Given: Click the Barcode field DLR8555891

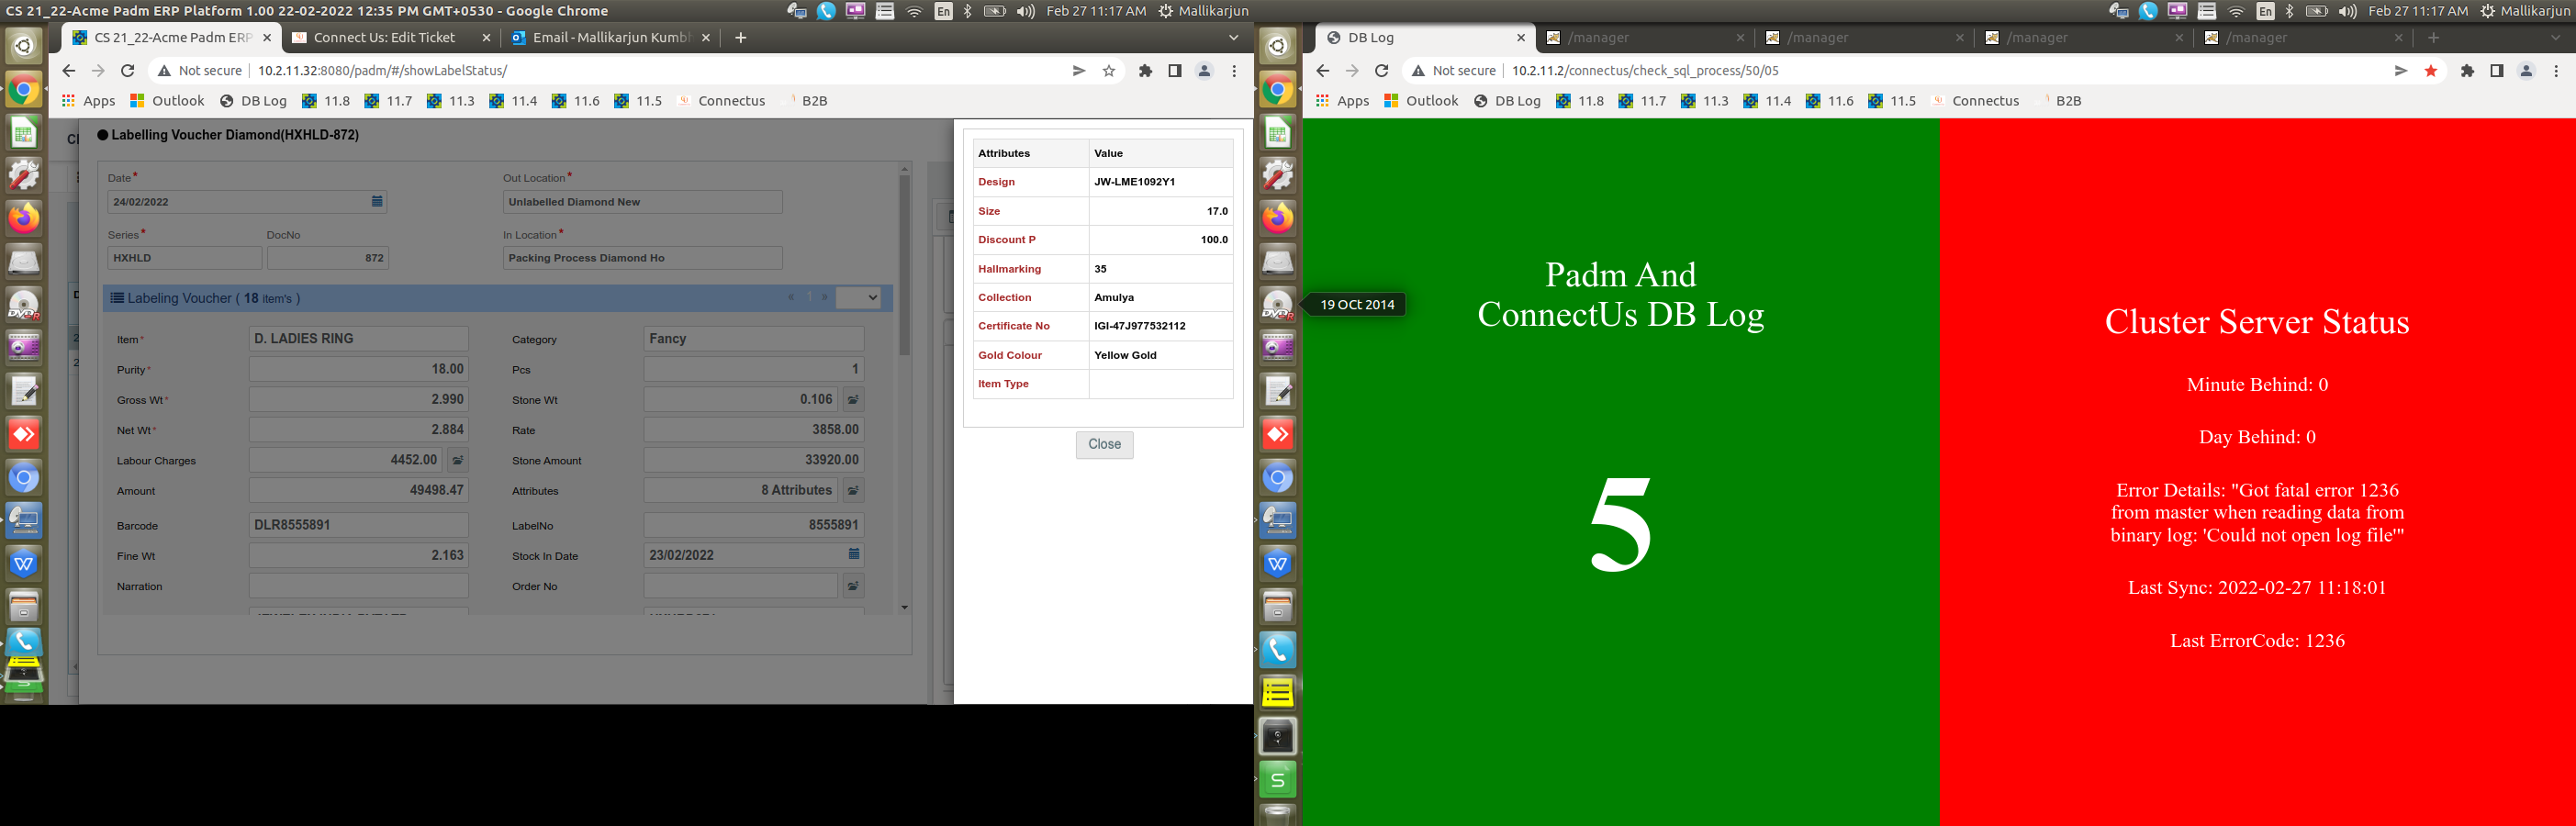Looking at the screenshot, I should 358,525.
